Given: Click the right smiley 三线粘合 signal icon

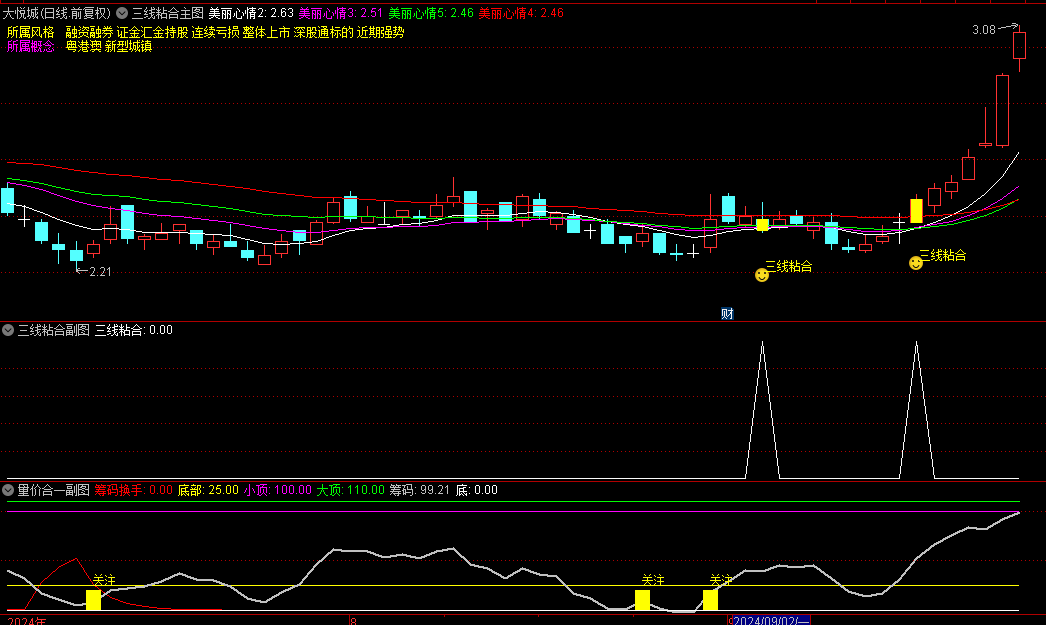Looking at the screenshot, I should [x=916, y=263].
